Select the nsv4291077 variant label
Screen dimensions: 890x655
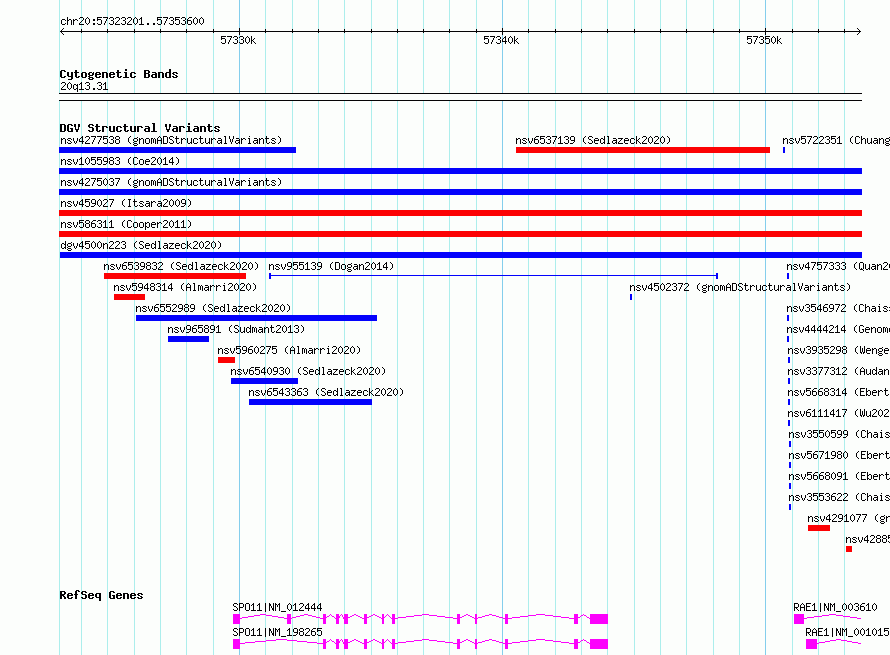click(849, 518)
